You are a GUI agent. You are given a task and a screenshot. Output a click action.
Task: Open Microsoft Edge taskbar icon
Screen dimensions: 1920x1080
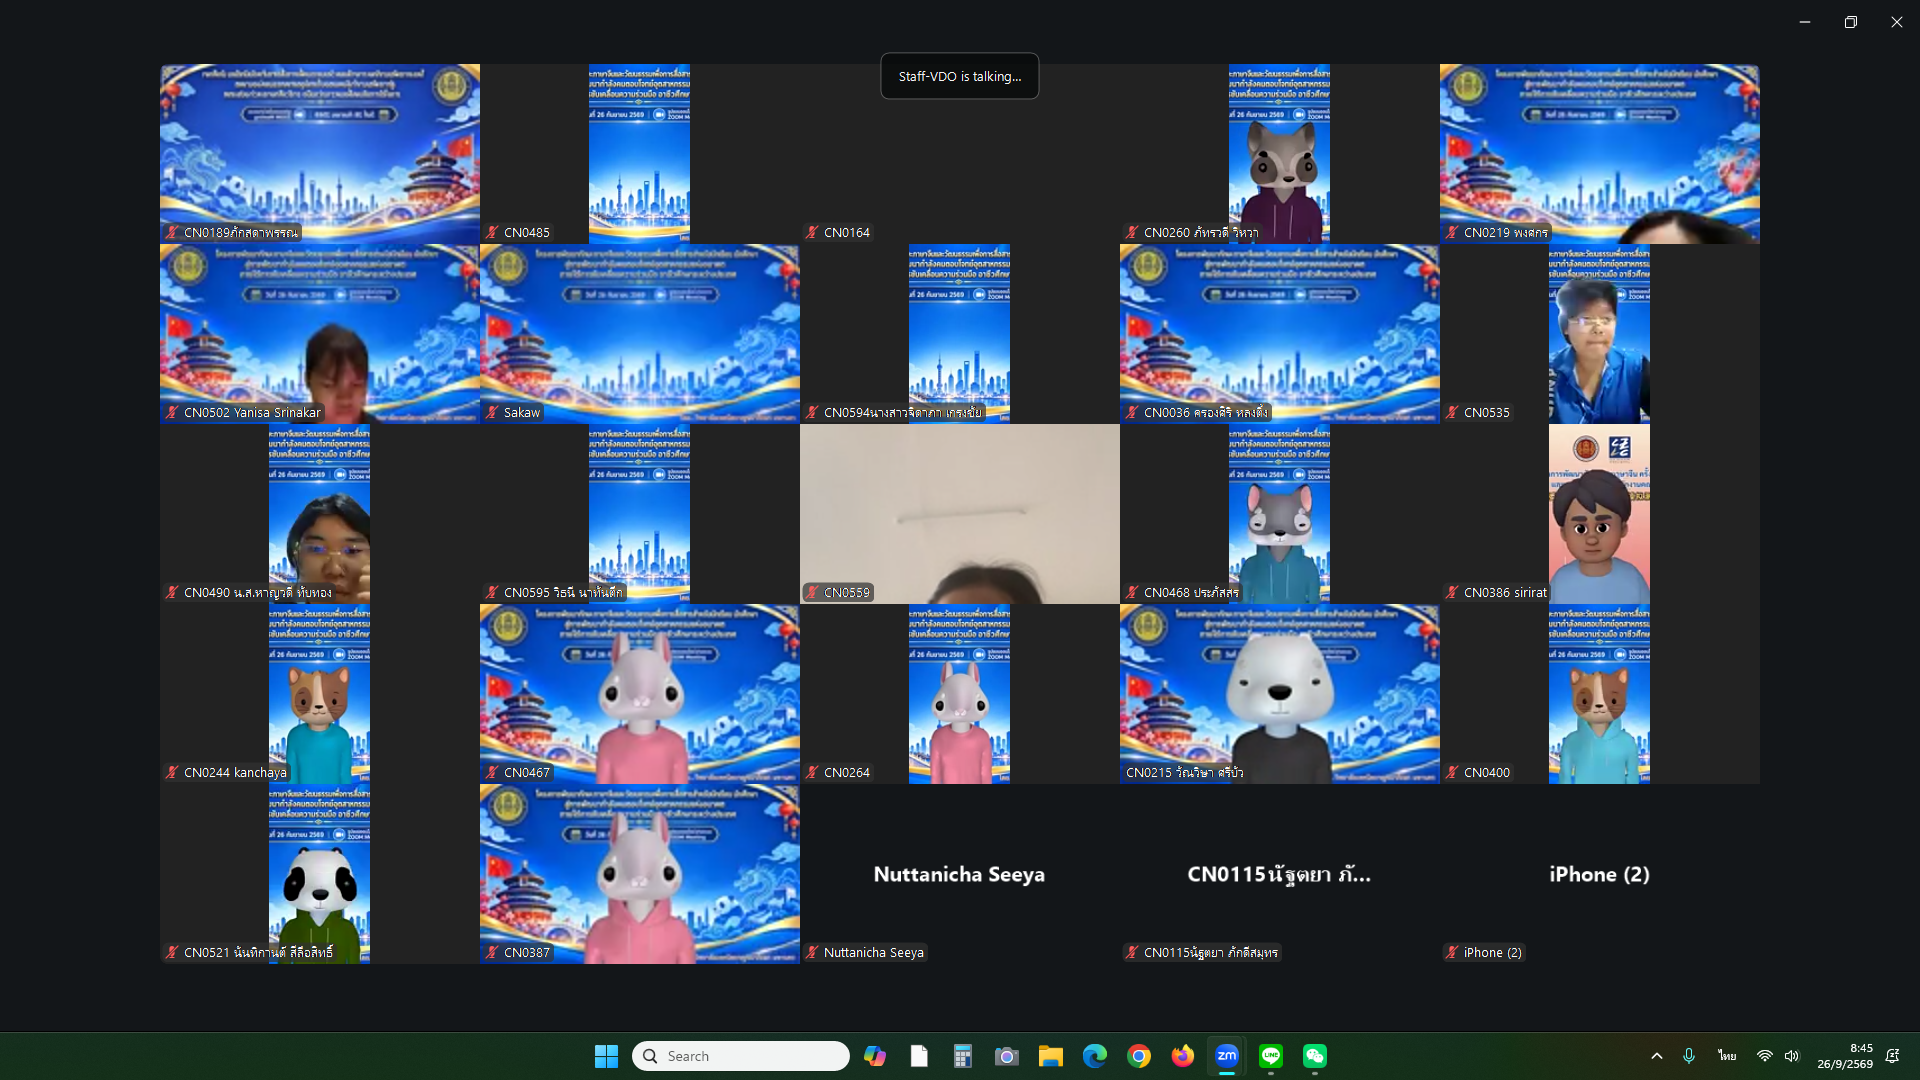[1095, 1056]
